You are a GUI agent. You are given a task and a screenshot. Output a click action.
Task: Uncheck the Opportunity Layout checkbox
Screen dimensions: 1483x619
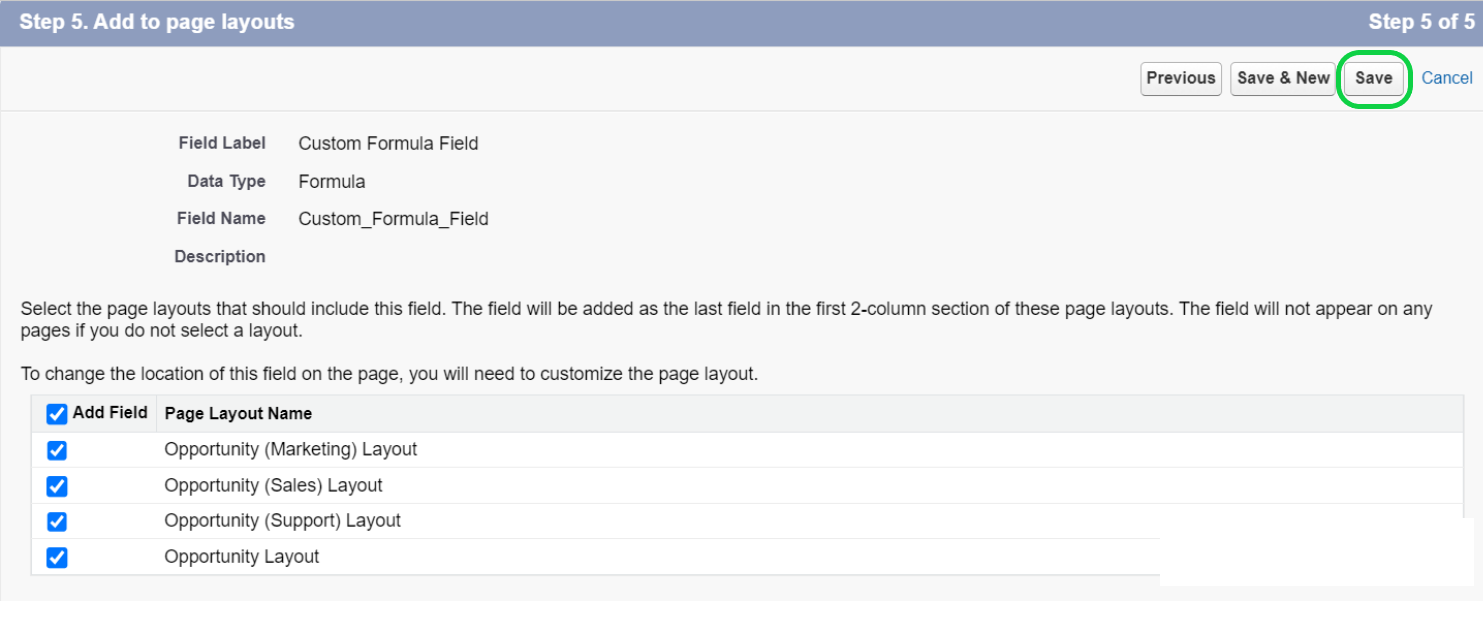click(x=57, y=557)
